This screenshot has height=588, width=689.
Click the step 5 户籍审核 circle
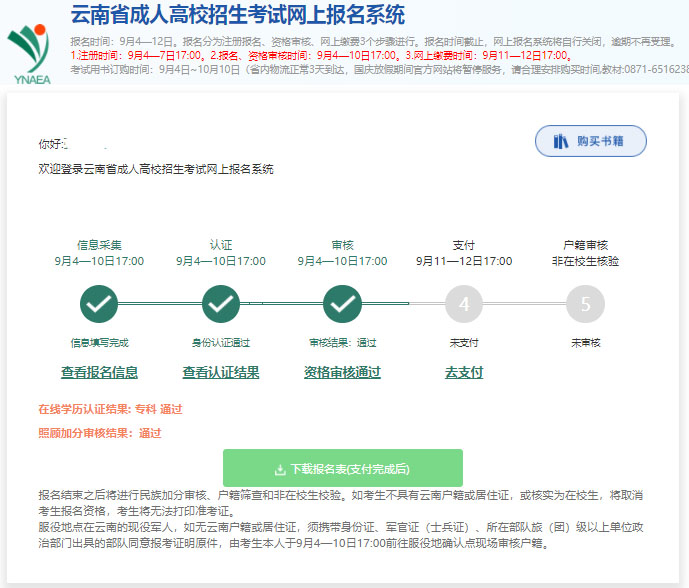click(585, 303)
